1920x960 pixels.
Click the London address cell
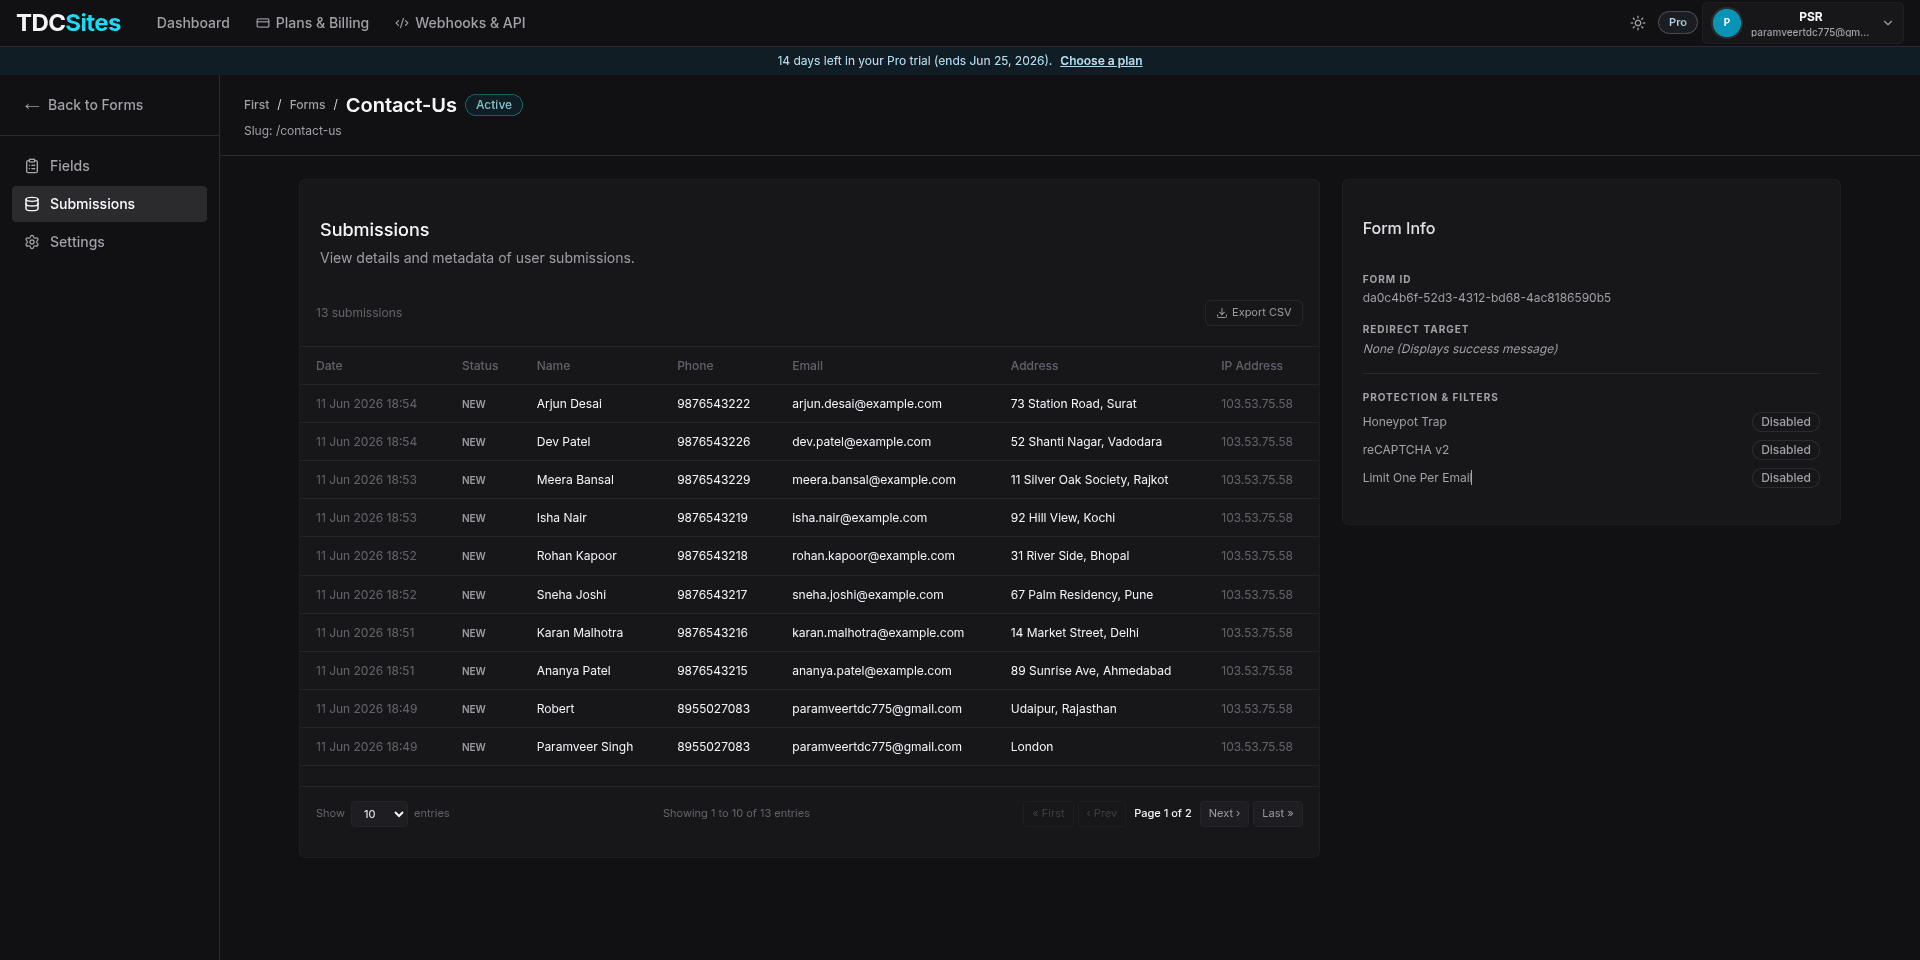1031,747
